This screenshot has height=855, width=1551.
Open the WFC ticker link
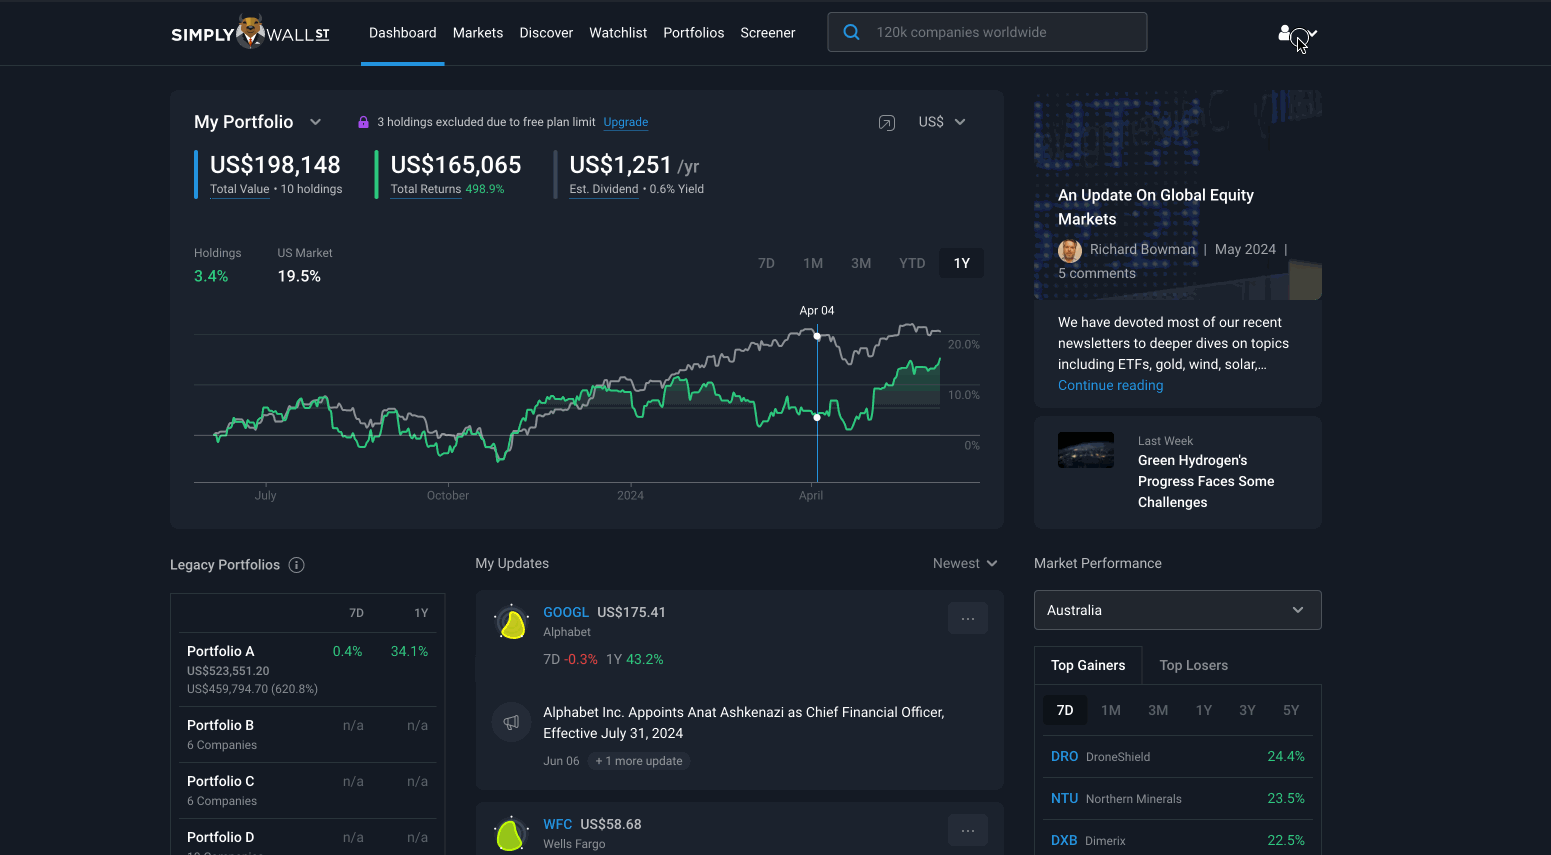click(558, 824)
